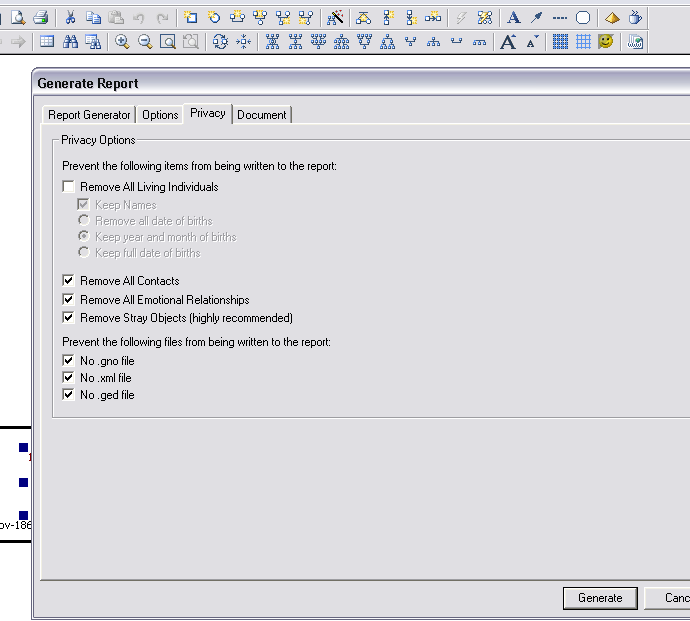Select the text tool letter A icon
The width and height of the screenshot is (690, 621).
click(513, 18)
